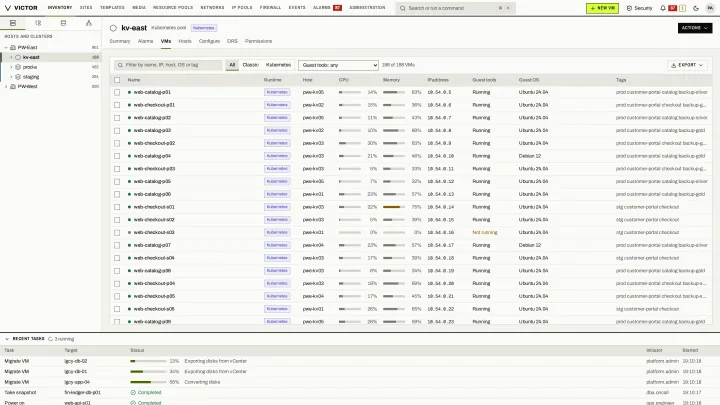Click the notification bell icon
The height and width of the screenshot is (405, 720).
coord(663,8)
